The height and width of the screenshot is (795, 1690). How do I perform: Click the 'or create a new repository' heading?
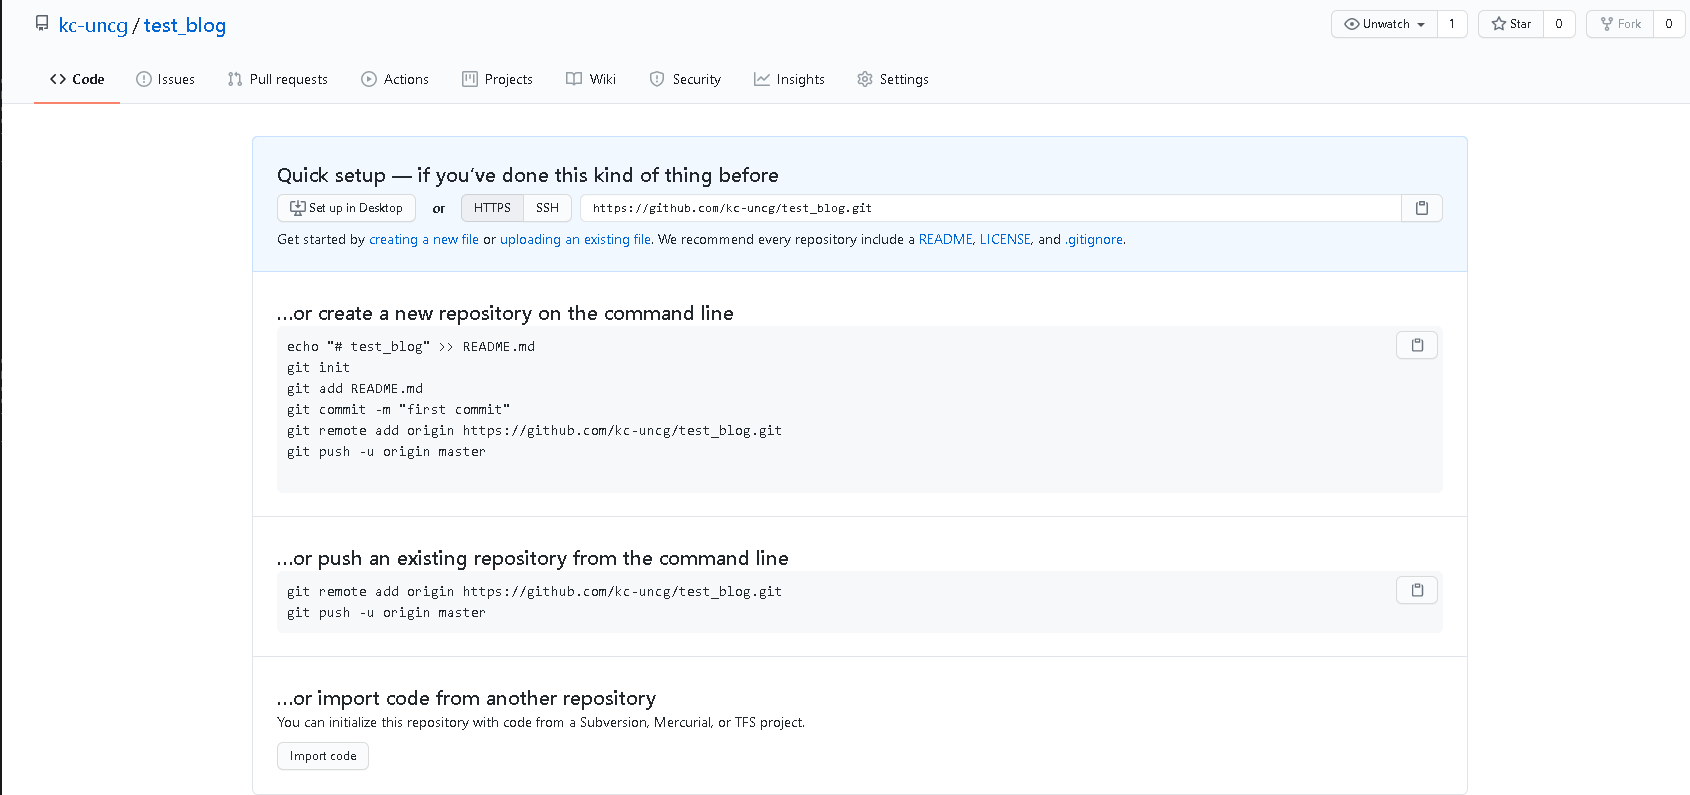click(505, 313)
